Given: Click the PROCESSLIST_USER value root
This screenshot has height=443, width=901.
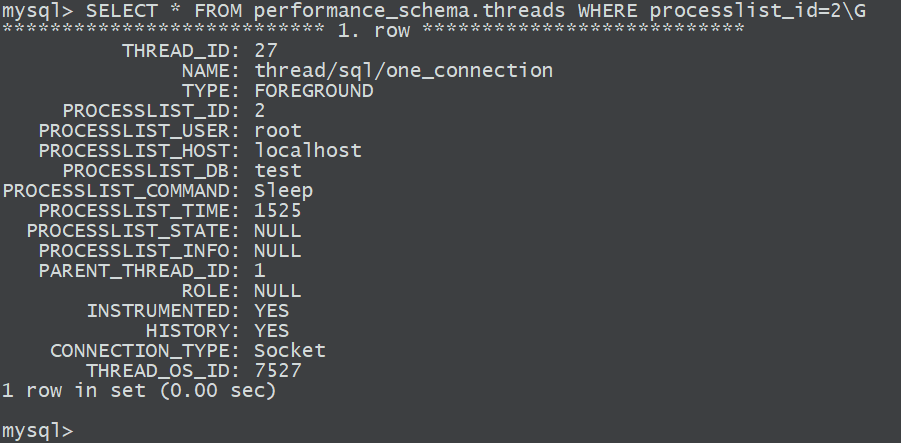Looking at the screenshot, I should (278, 130).
